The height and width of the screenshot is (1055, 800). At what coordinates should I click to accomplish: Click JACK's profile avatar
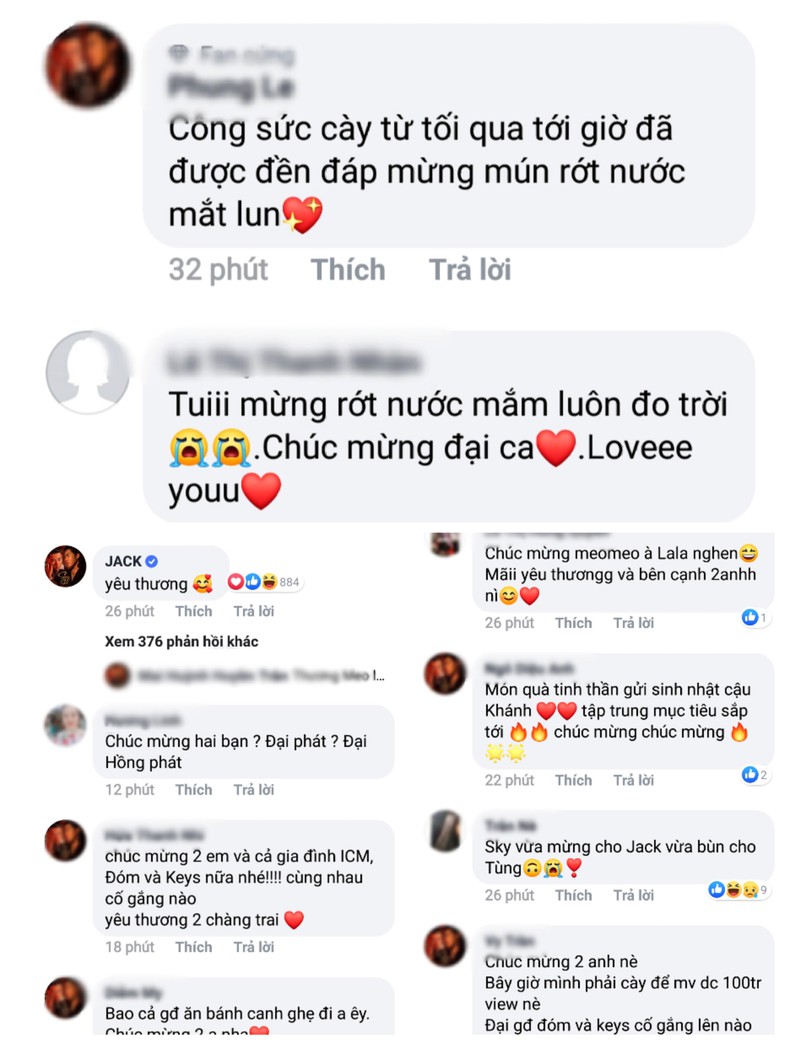(65, 566)
